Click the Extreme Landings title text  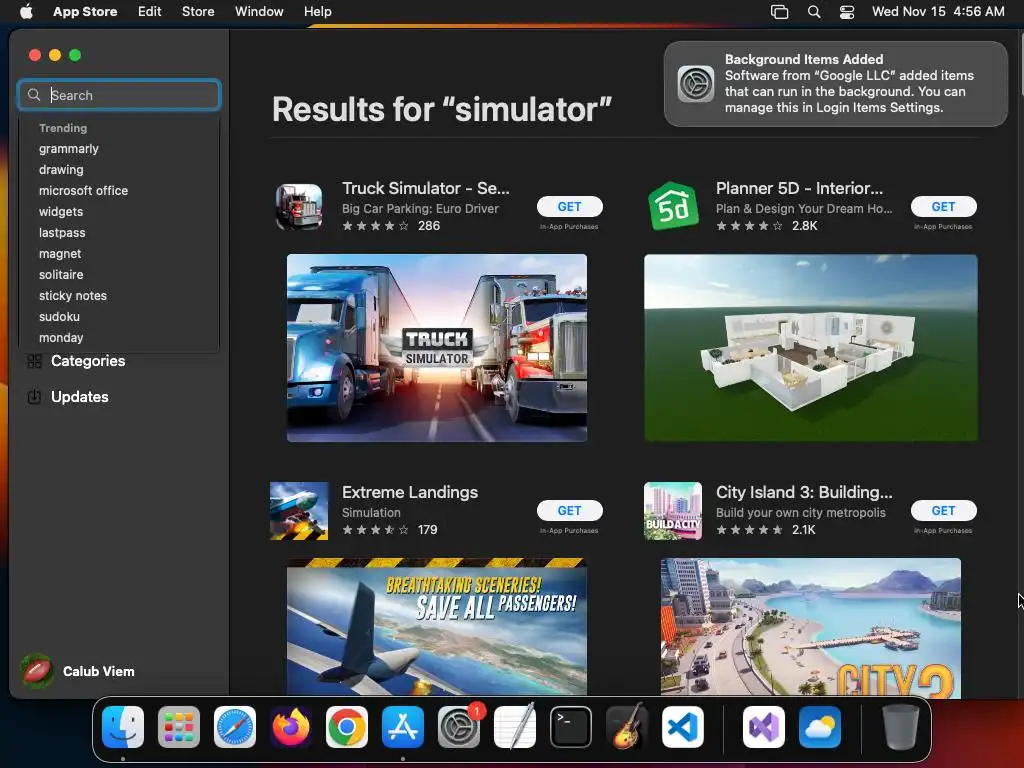tap(410, 492)
